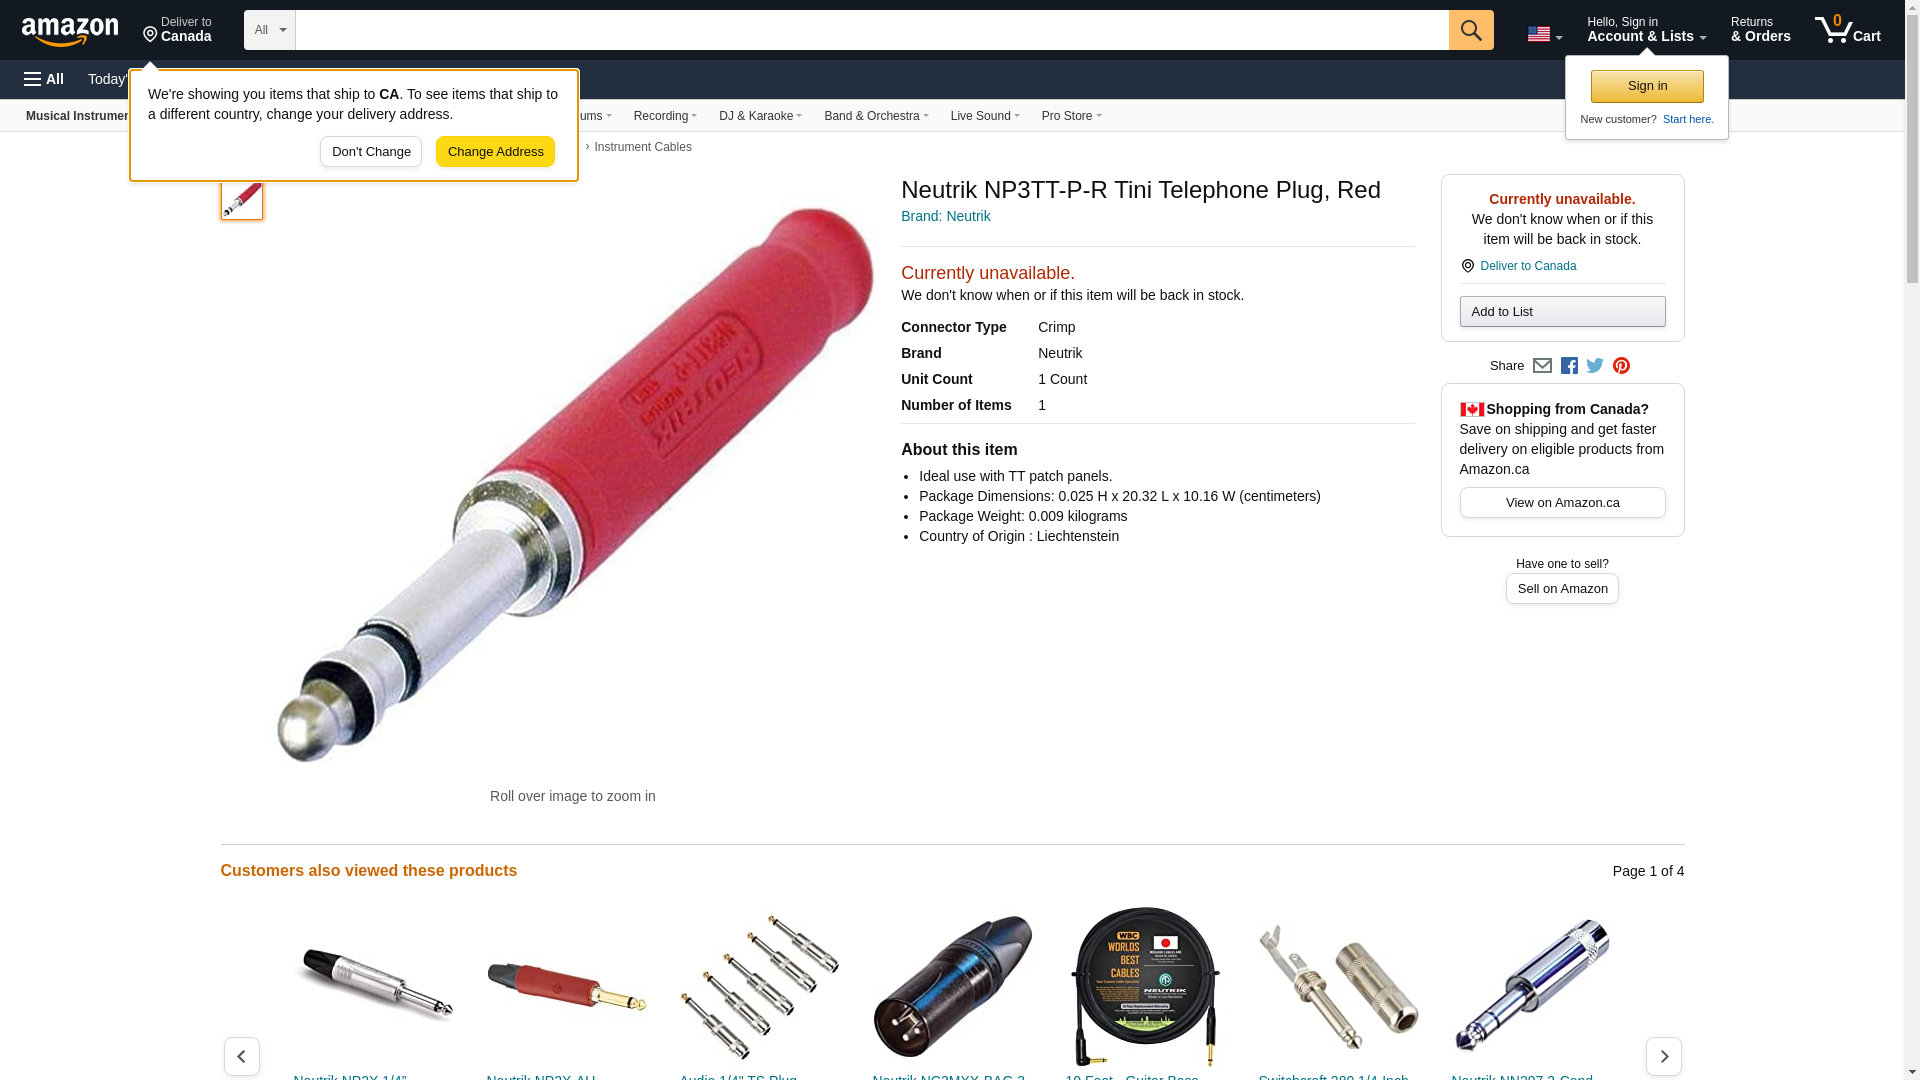1920x1080 pixels.
Task: Click the search magnifier button
Action: [1471, 30]
